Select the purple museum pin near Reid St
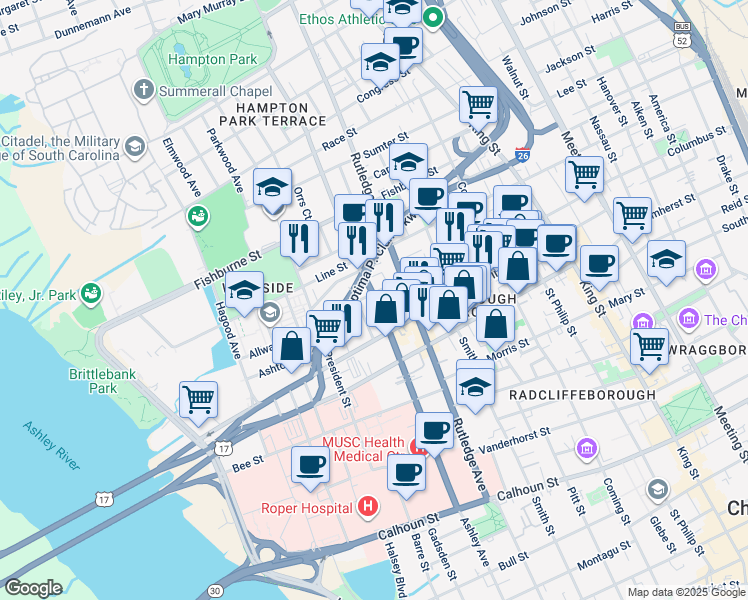 pos(706,270)
